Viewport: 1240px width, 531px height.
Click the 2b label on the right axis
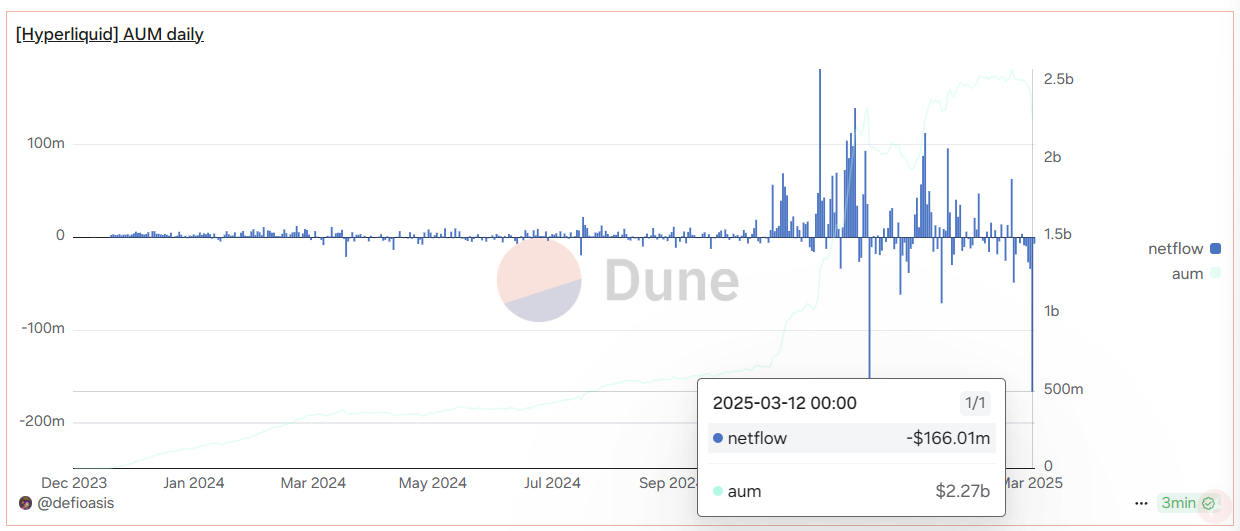click(1053, 157)
